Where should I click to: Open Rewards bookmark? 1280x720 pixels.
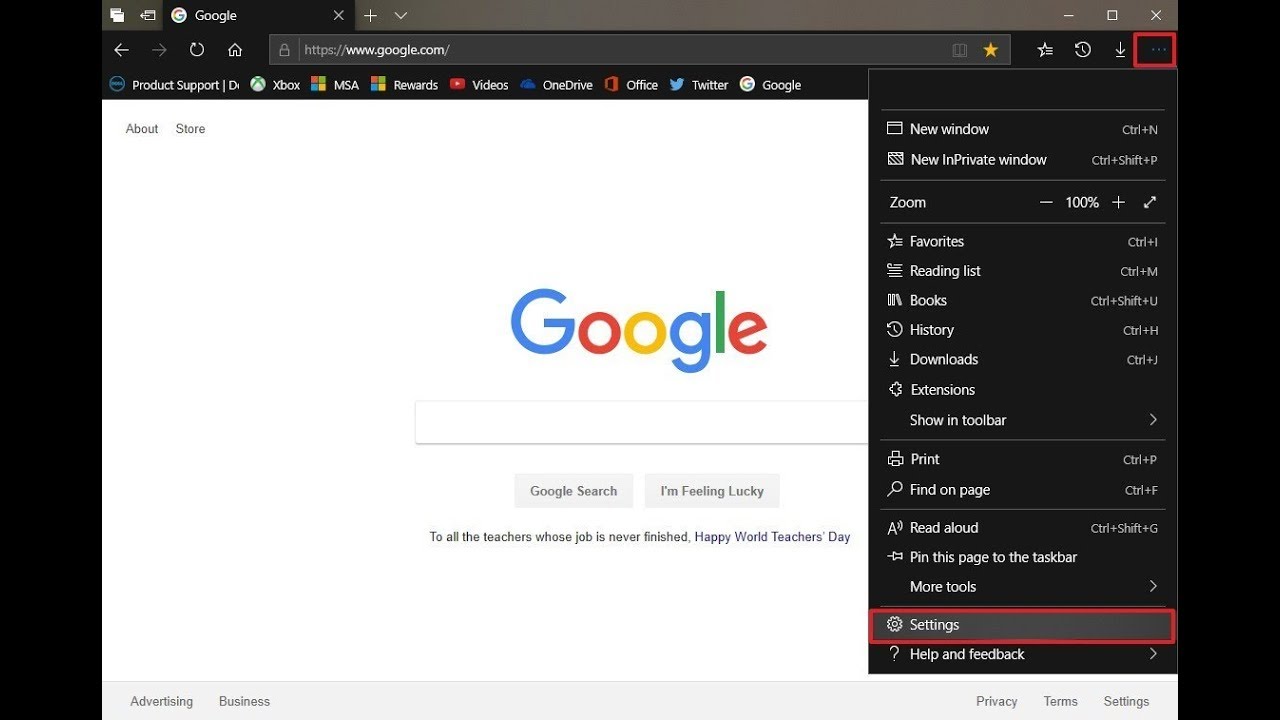pyautogui.click(x=404, y=85)
